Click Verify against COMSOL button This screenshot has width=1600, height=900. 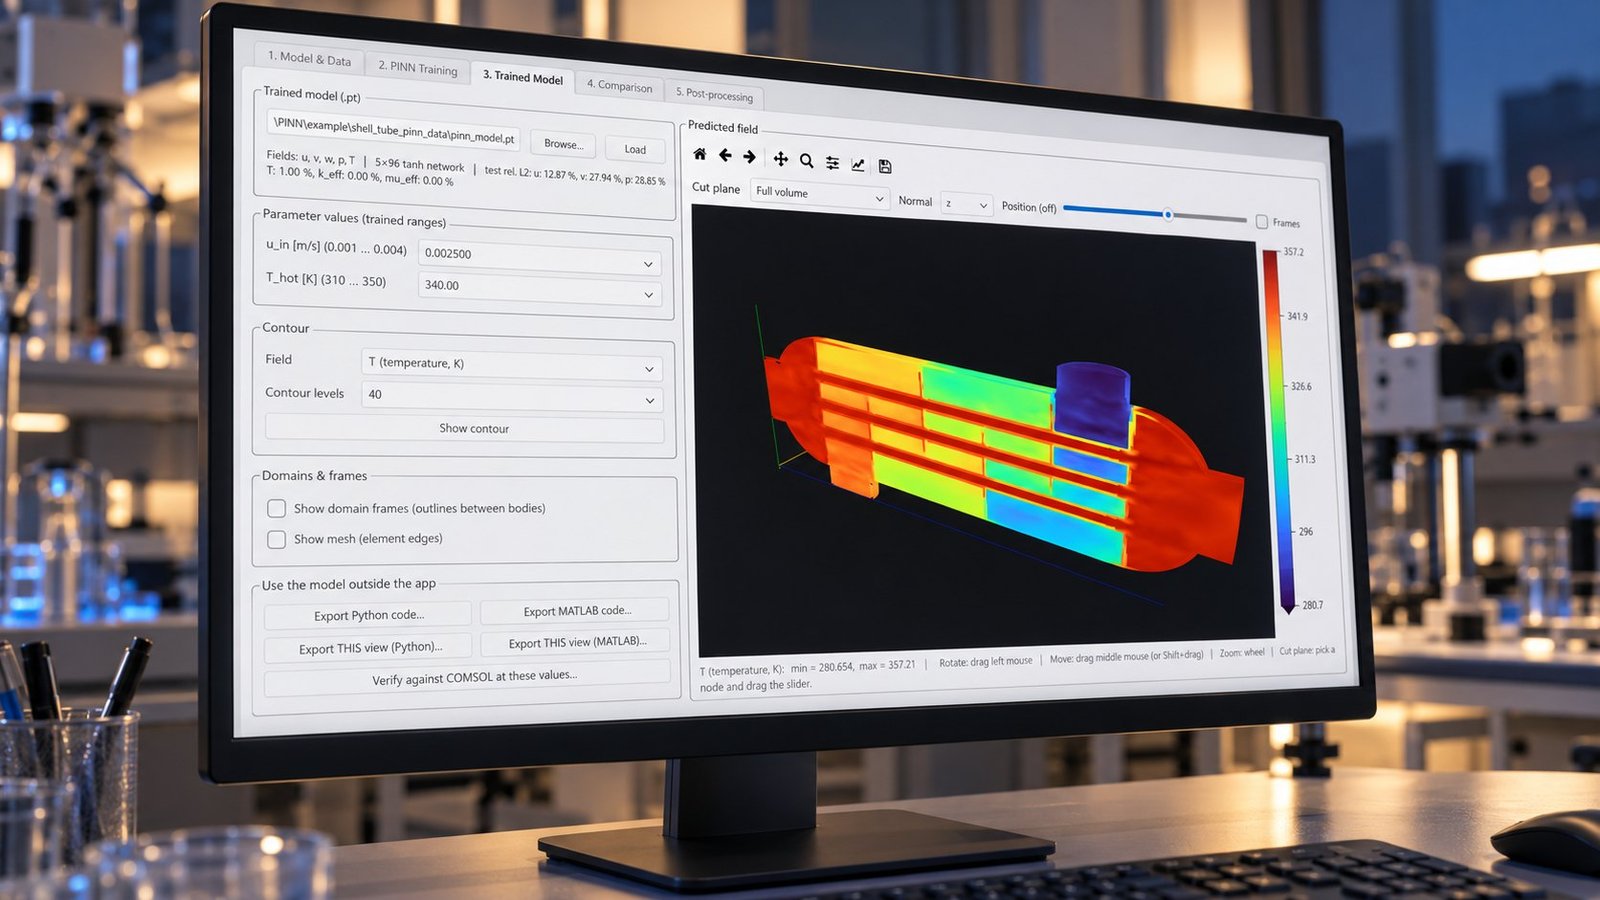467,678
